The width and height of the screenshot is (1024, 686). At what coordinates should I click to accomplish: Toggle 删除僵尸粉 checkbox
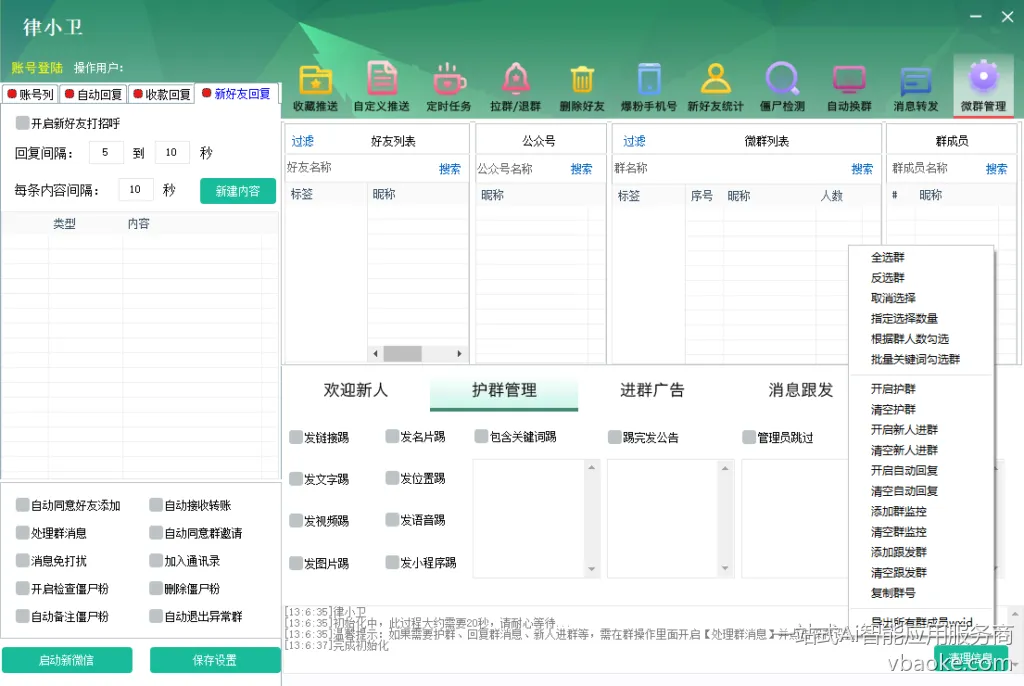pyautogui.click(x=155, y=588)
